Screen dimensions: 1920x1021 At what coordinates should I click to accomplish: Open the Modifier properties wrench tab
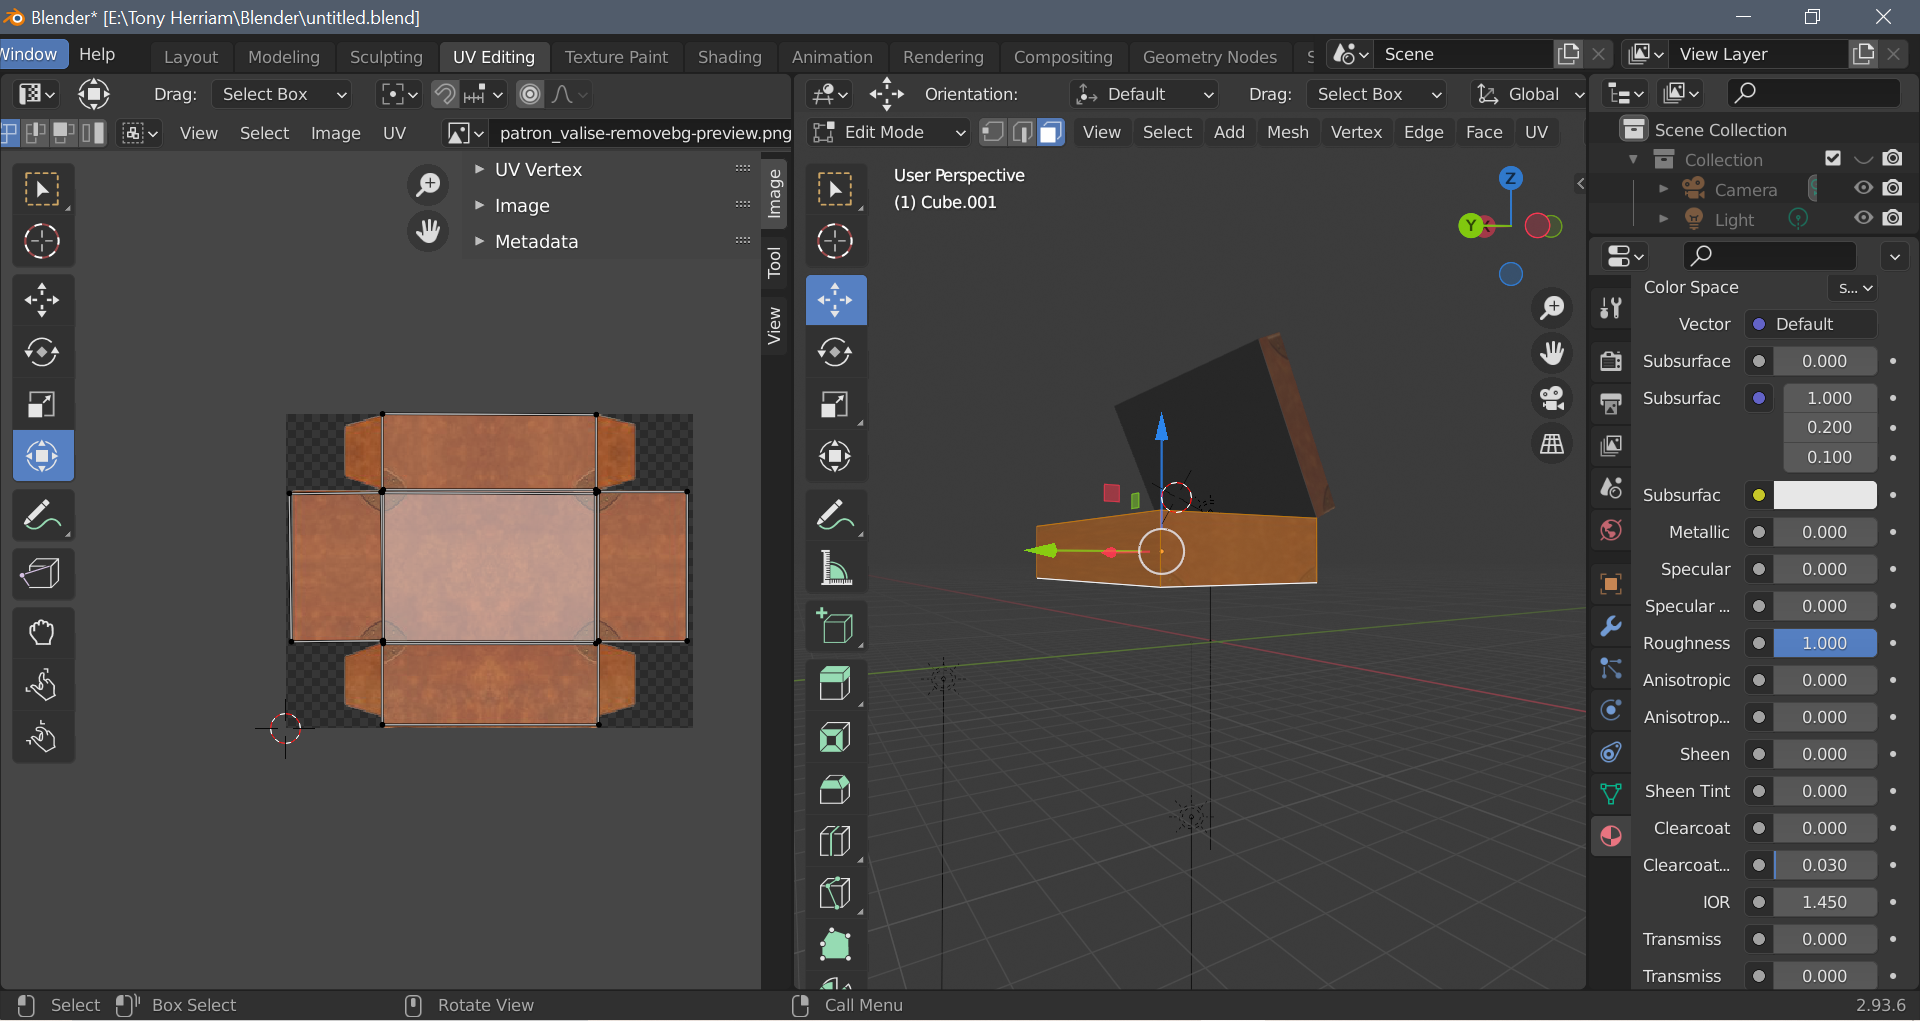coord(1611,626)
